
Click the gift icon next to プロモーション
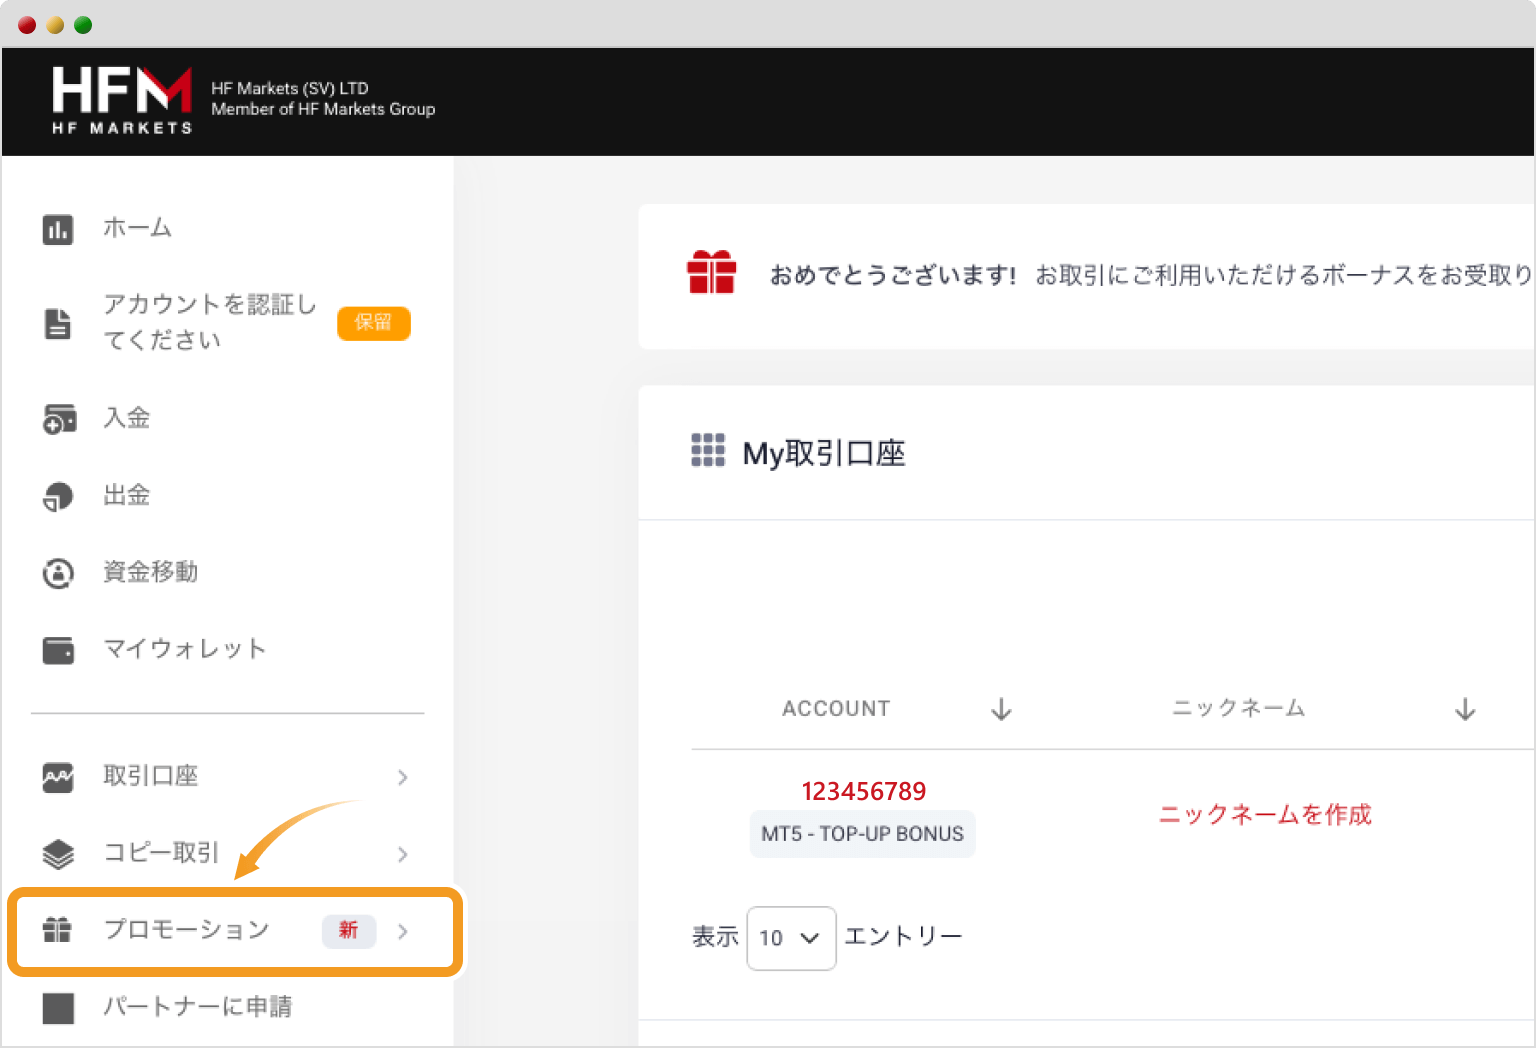pos(58,930)
